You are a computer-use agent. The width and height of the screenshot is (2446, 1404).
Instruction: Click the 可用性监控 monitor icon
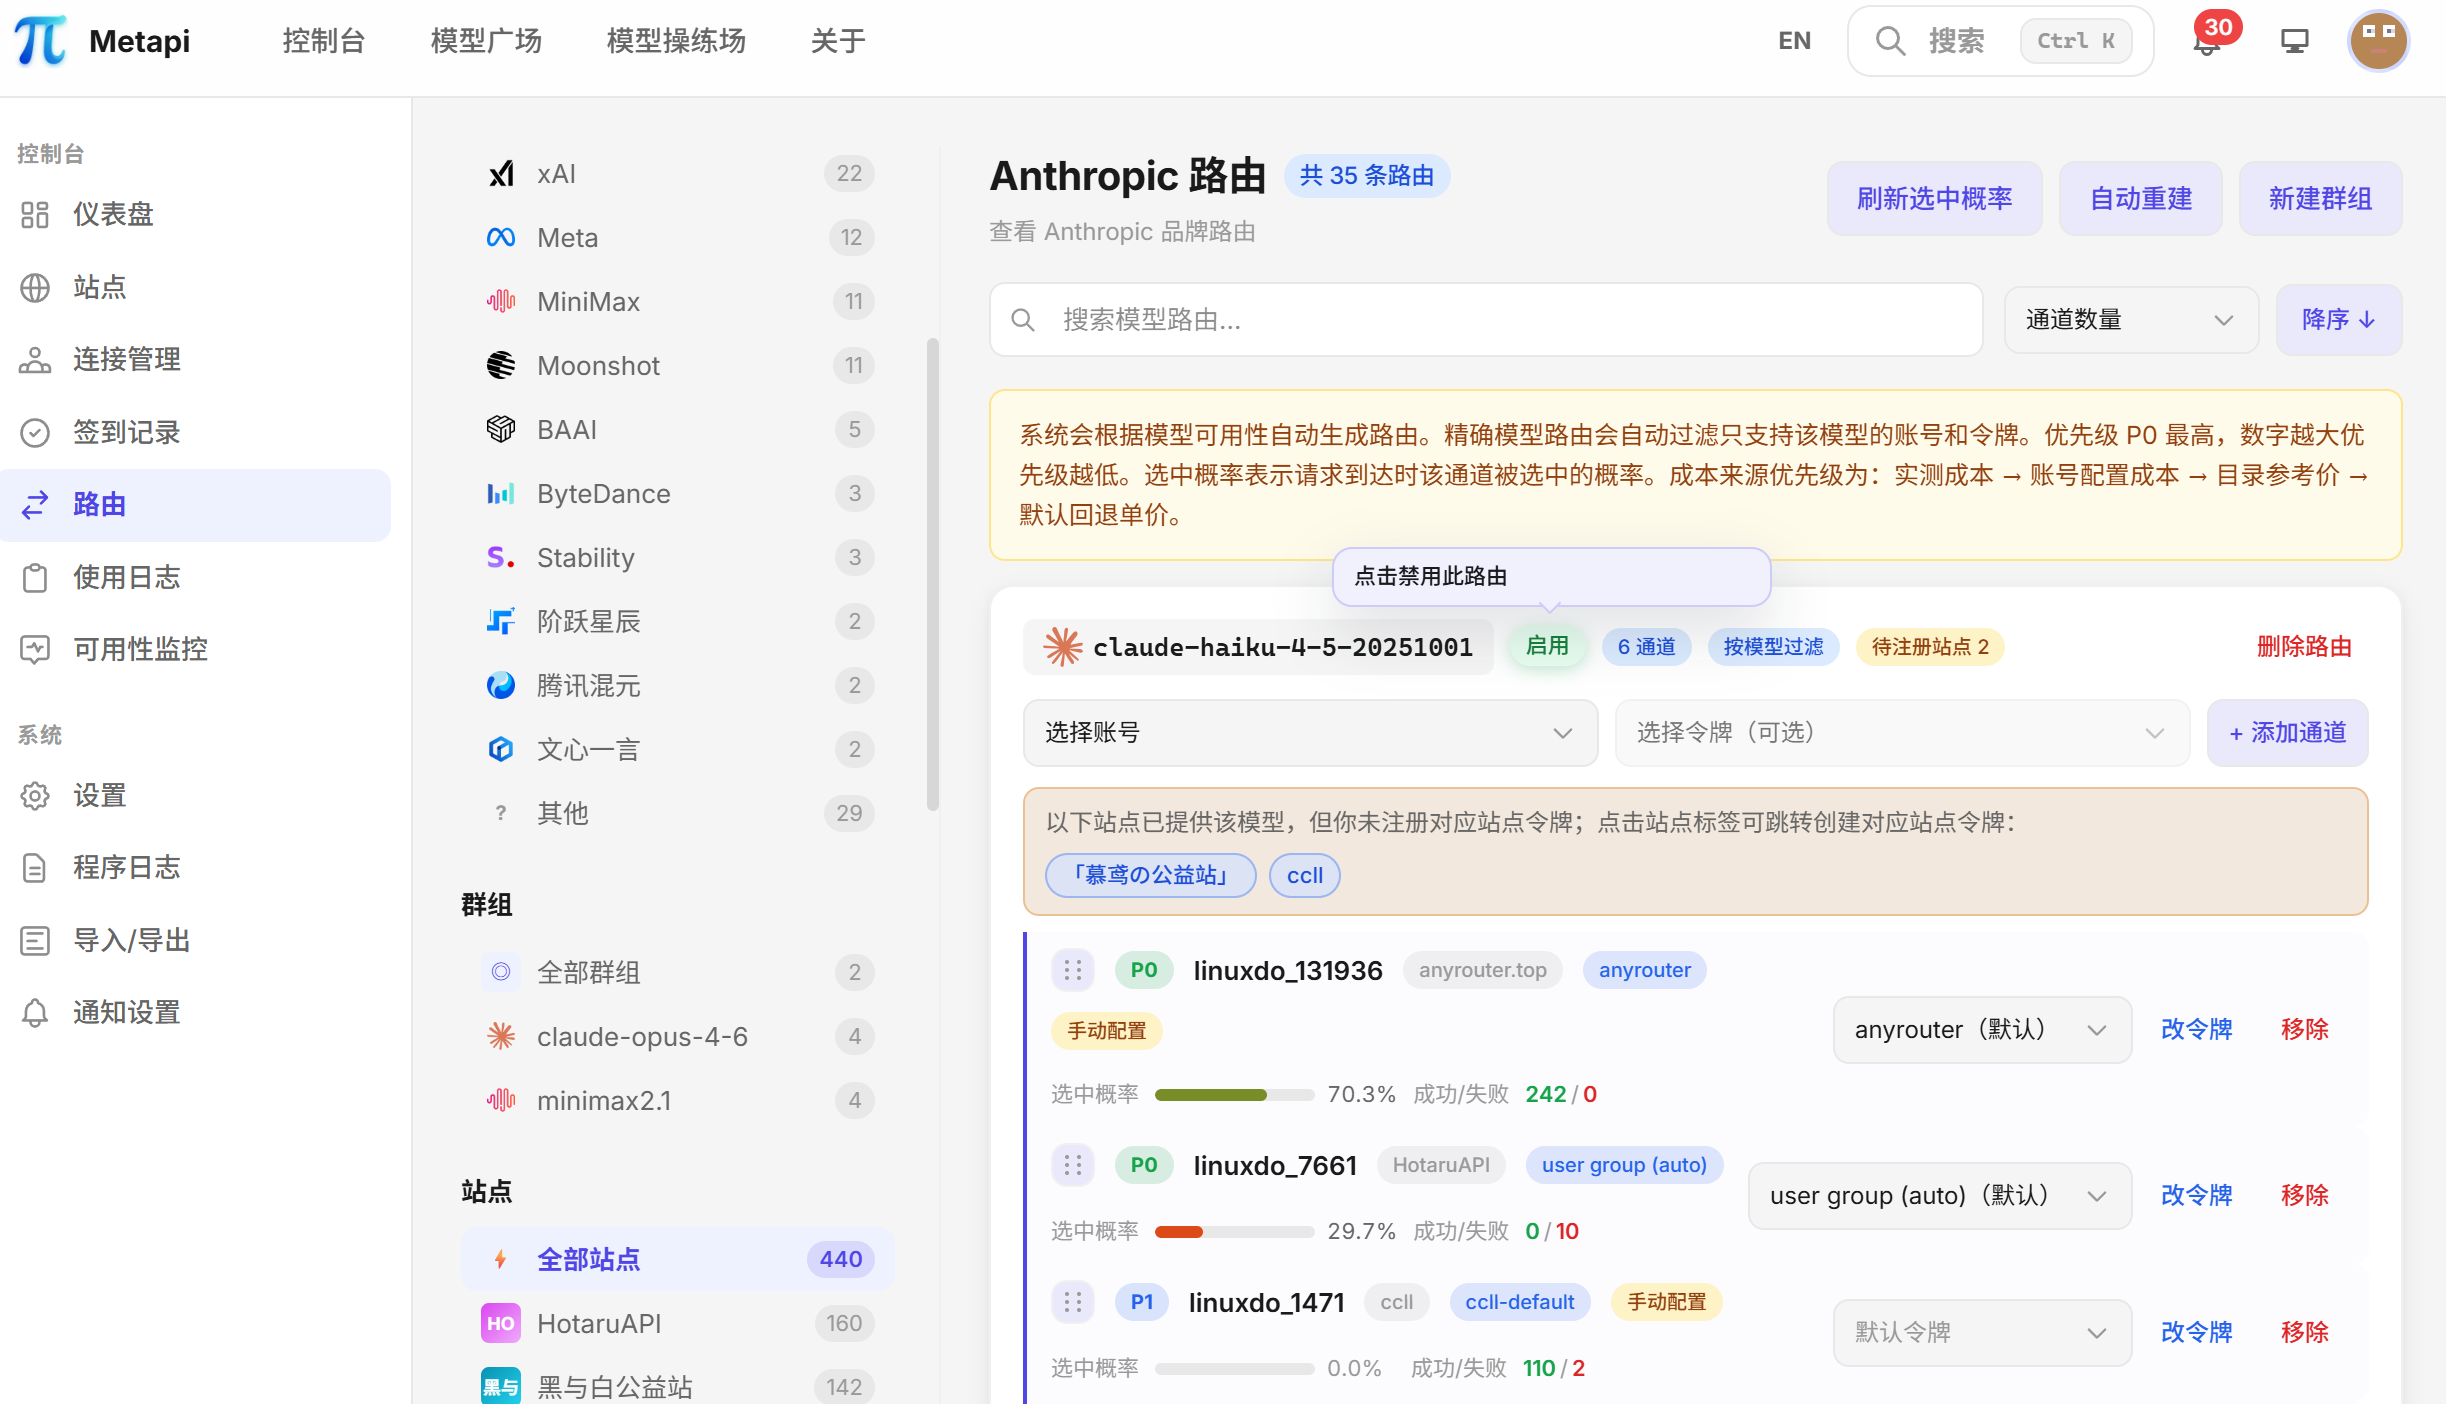click(35, 649)
